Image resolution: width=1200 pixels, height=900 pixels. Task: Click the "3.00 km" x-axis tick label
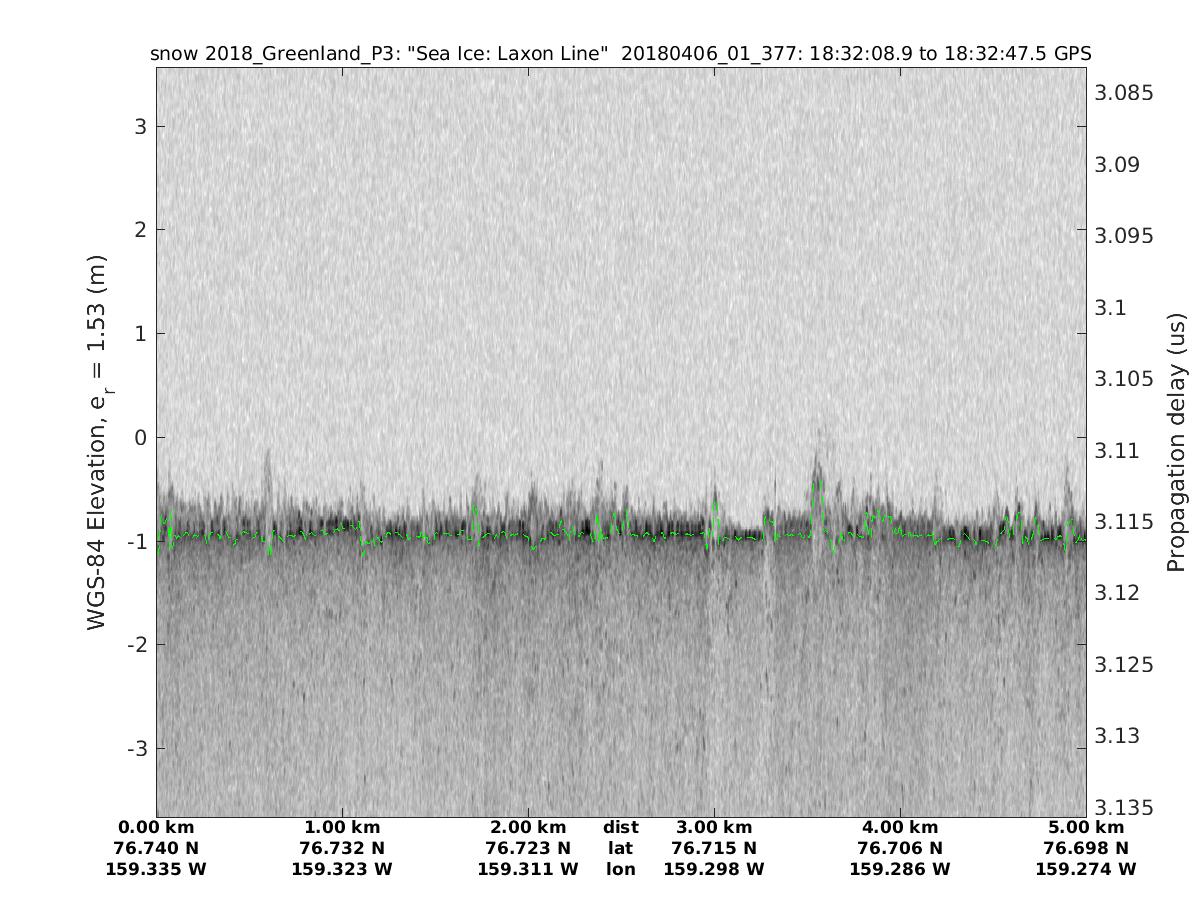point(714,828)
